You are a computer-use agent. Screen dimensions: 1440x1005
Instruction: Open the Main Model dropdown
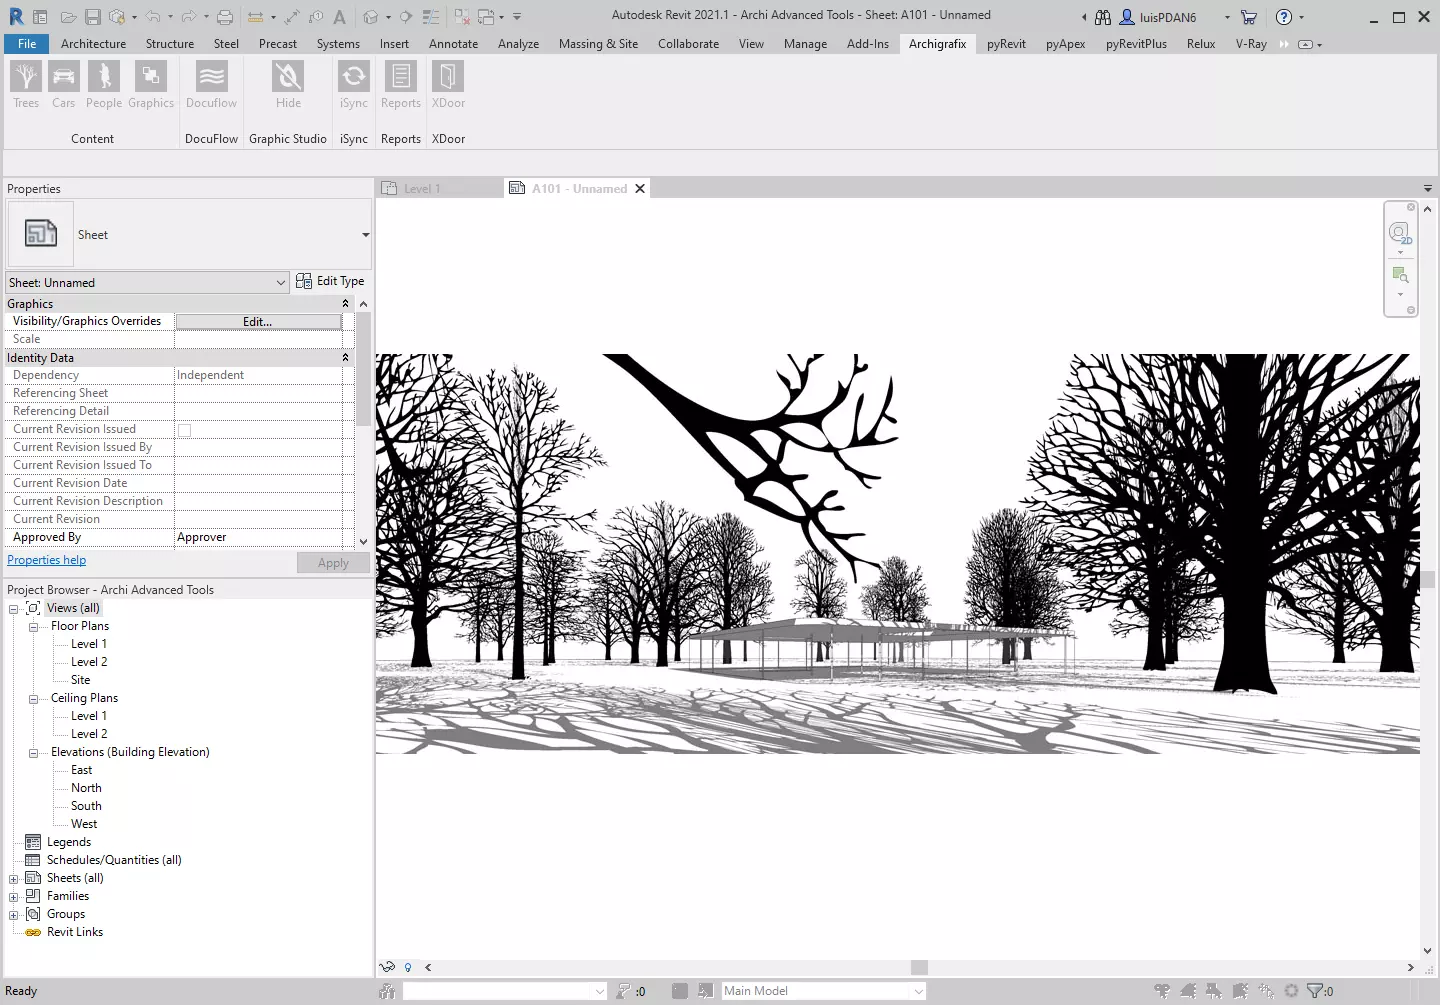916,991
